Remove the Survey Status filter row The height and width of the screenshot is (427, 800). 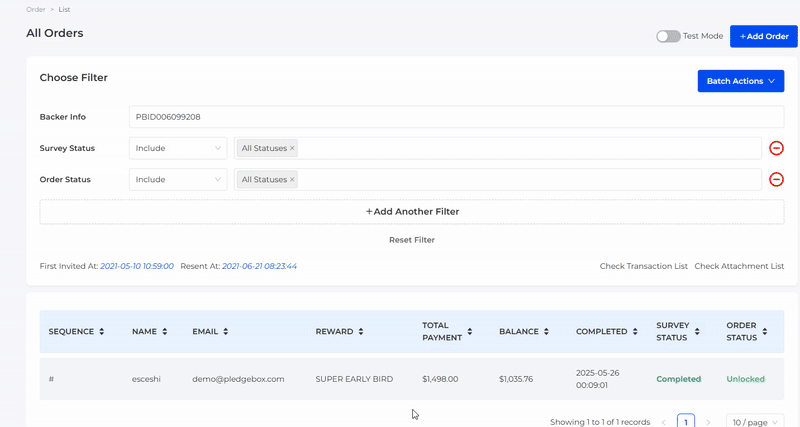click(776, 148)
